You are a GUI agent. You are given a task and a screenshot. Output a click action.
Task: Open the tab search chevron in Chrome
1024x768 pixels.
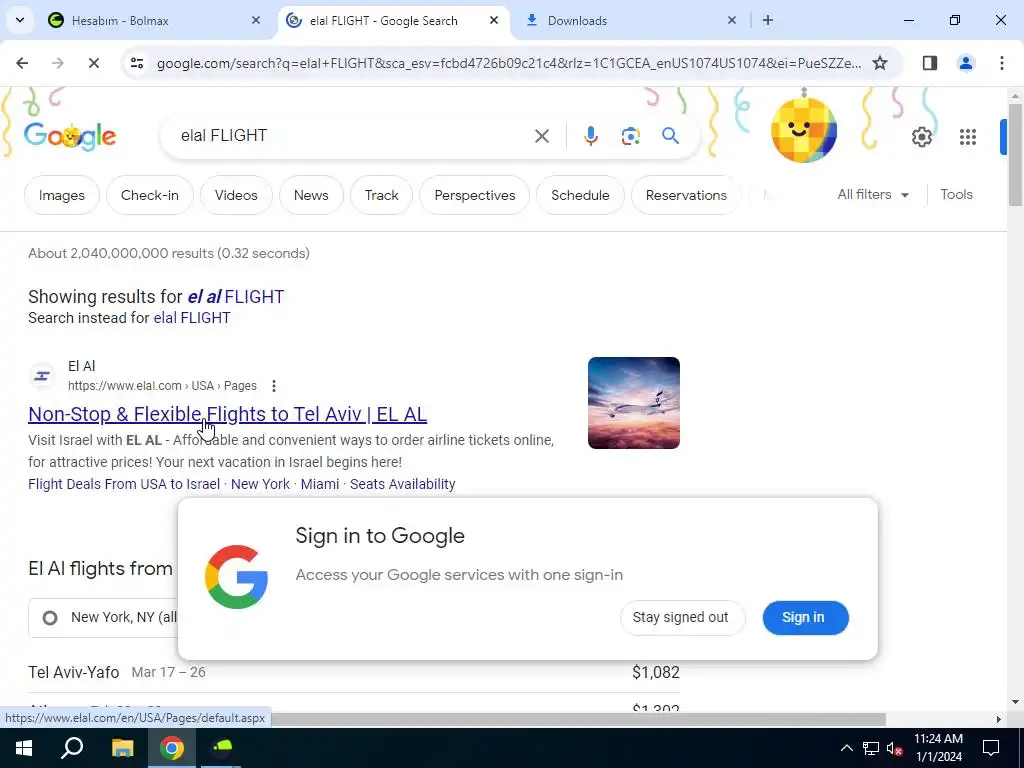point(20,20)
